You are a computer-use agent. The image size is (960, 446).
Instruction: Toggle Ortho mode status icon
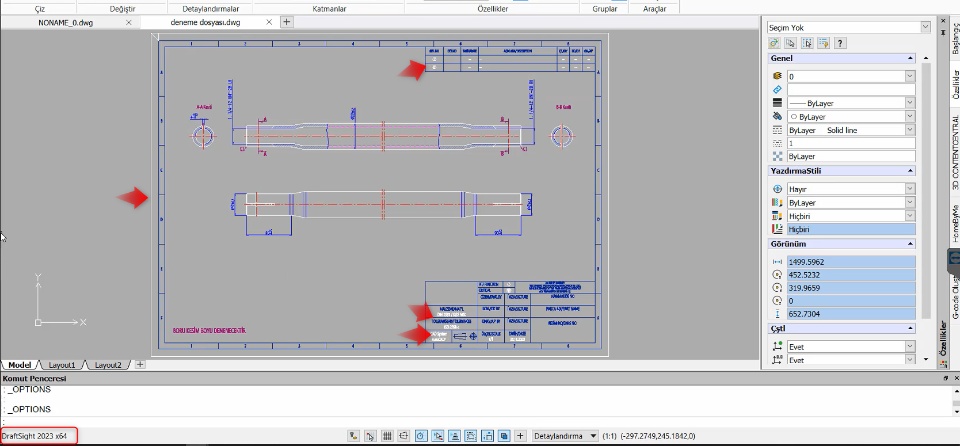(x=403, y=436)
